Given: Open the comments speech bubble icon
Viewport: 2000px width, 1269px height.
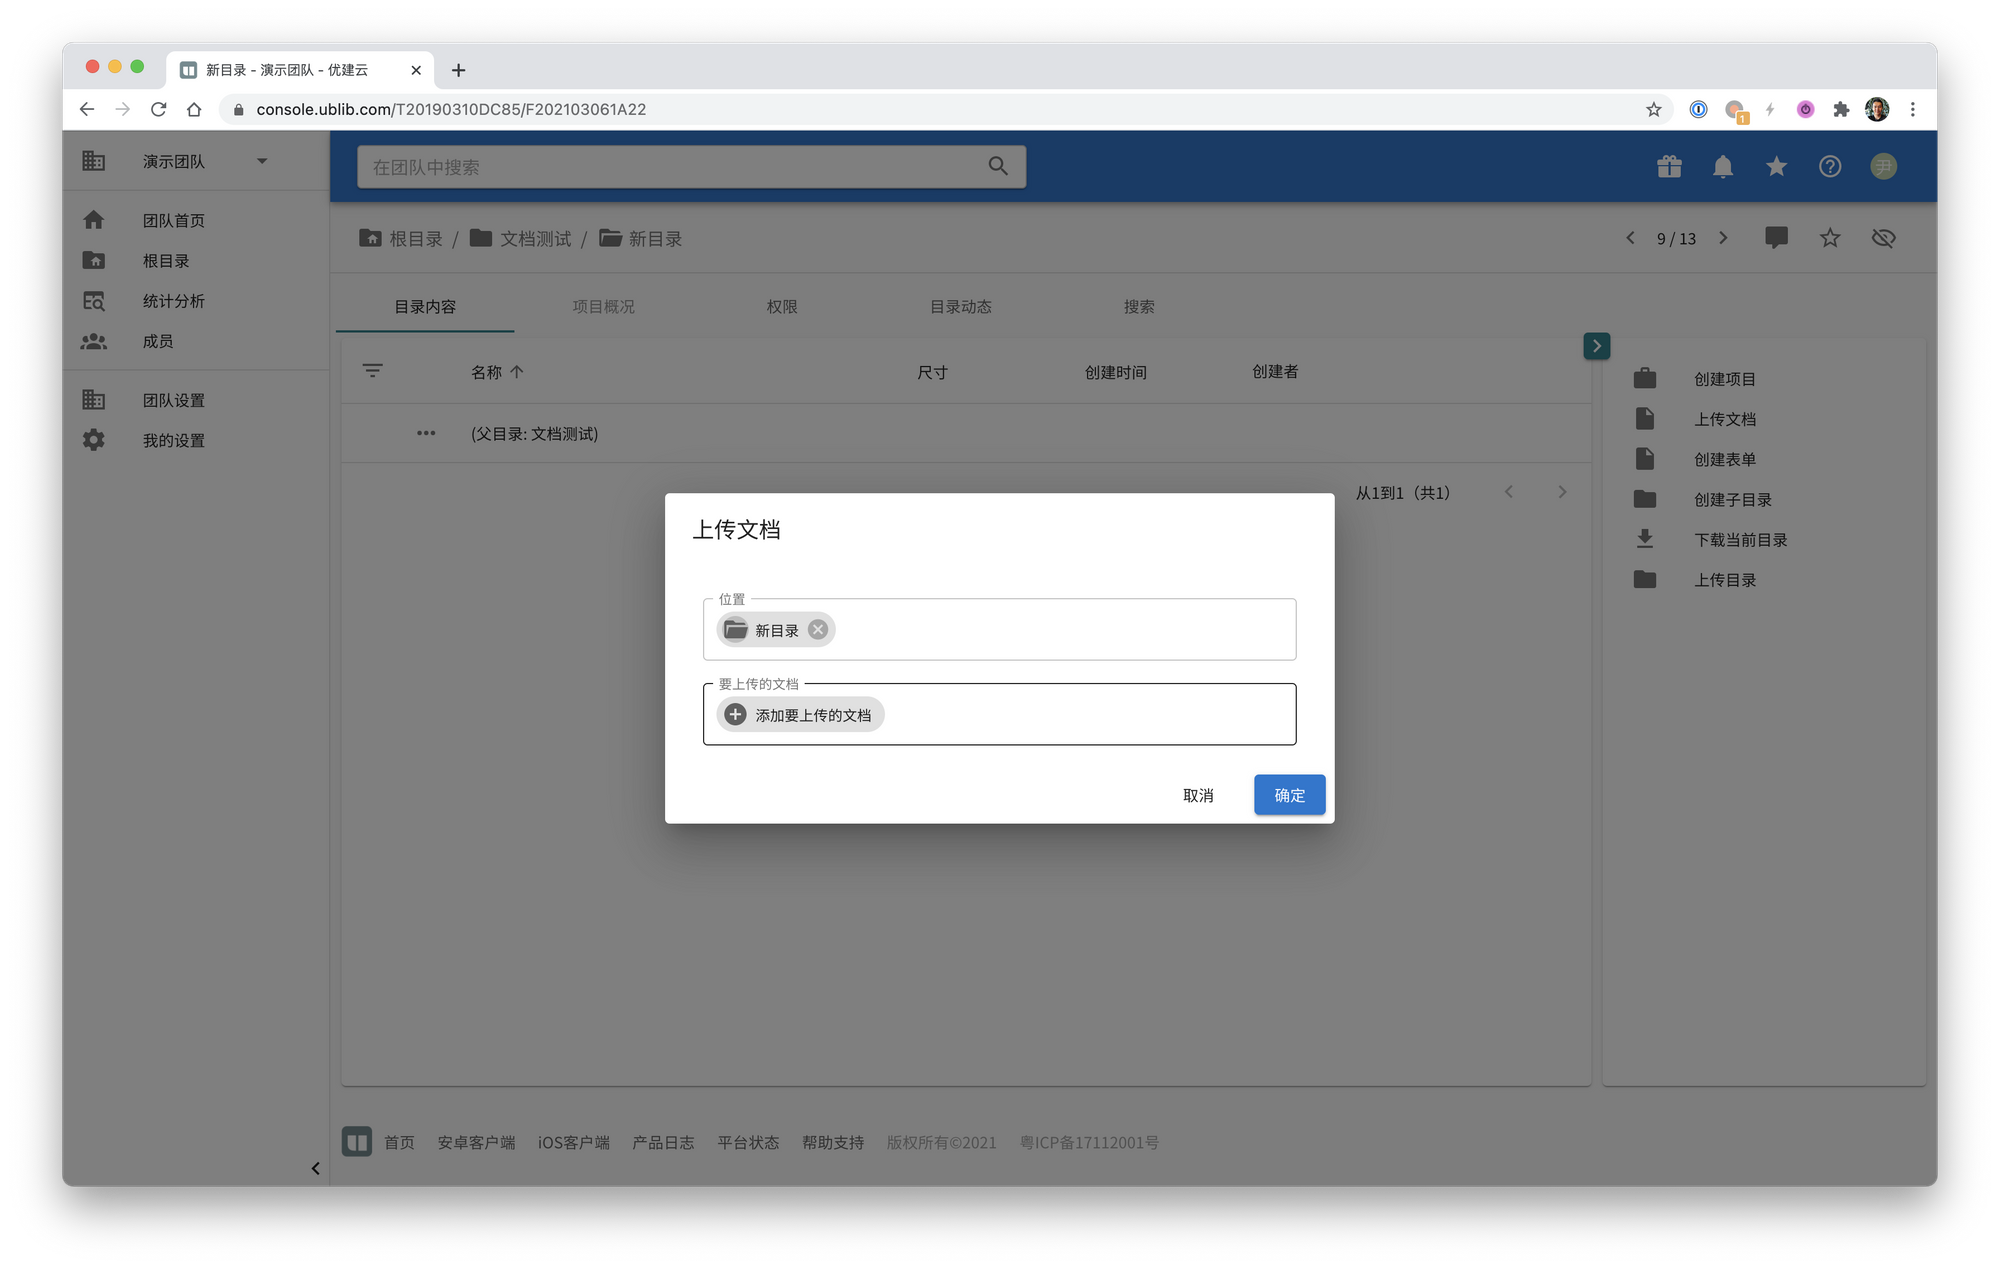Looking at the screenshot, I should (x=1776, y=238).
